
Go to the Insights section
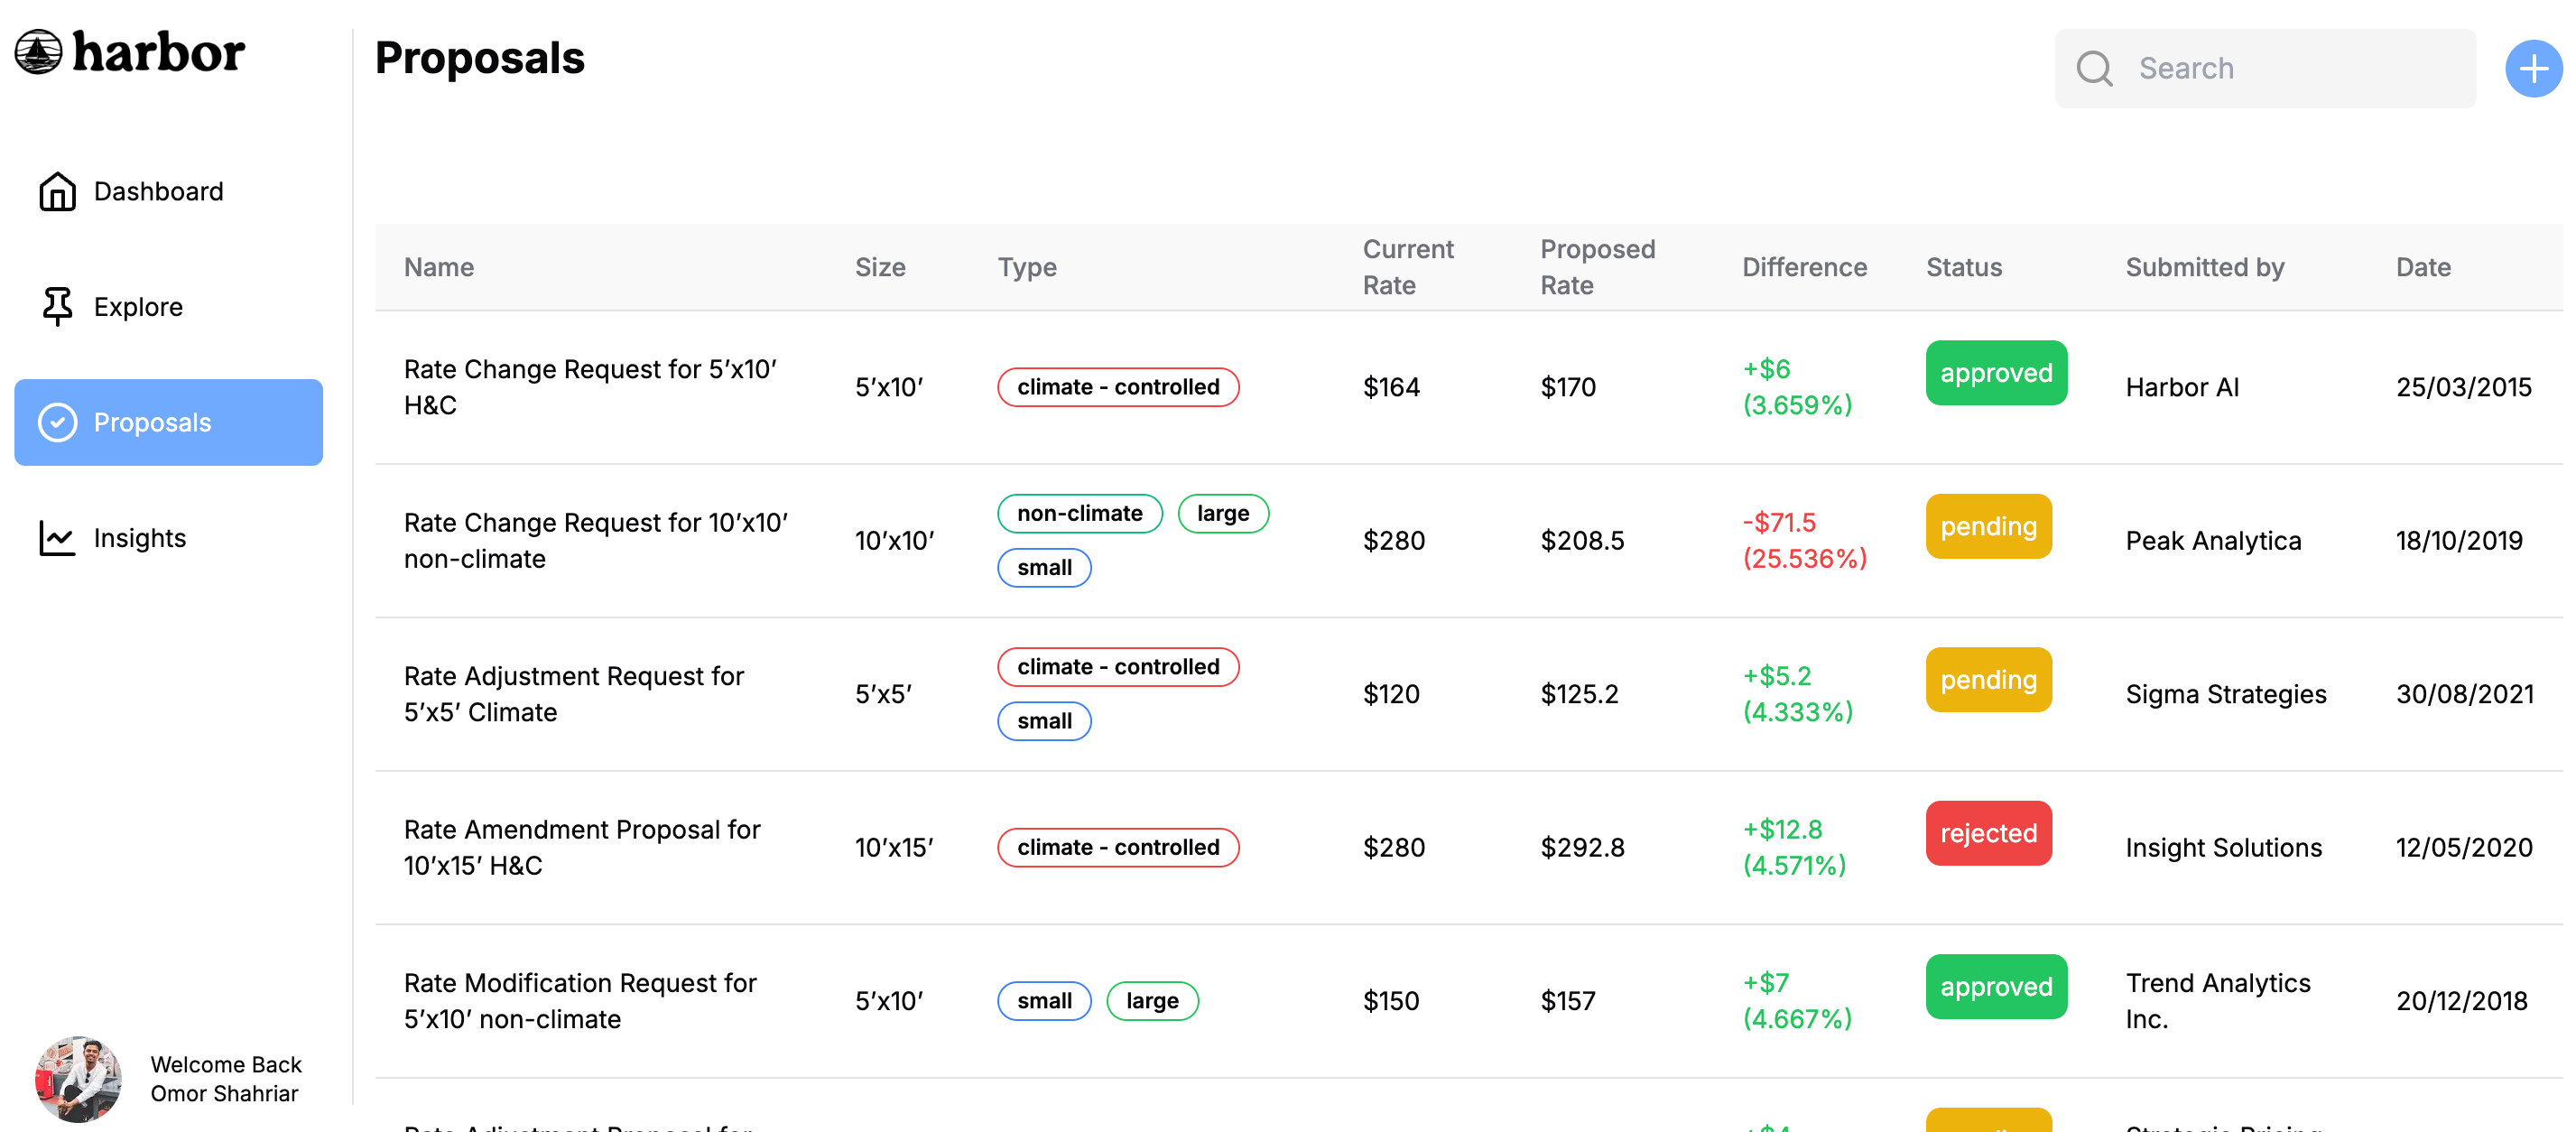pos(140,538)
